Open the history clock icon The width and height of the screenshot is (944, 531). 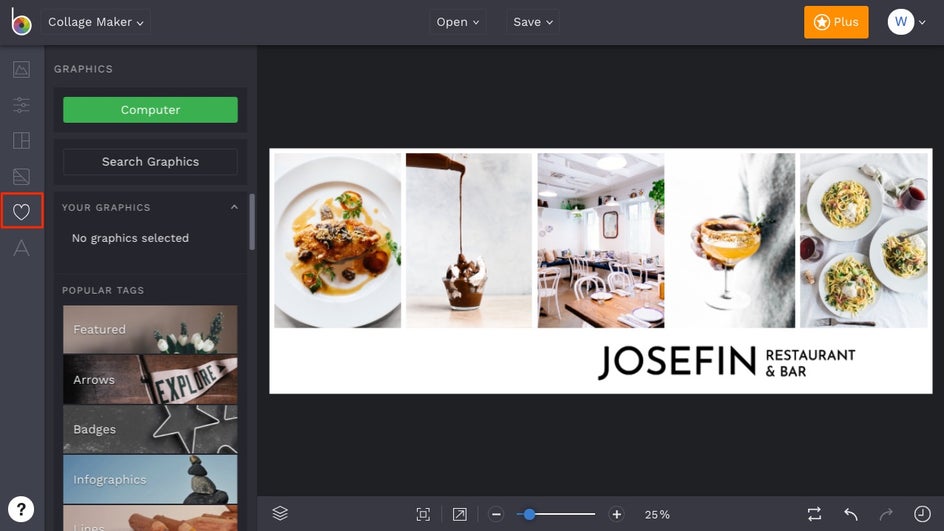(922, 514)
